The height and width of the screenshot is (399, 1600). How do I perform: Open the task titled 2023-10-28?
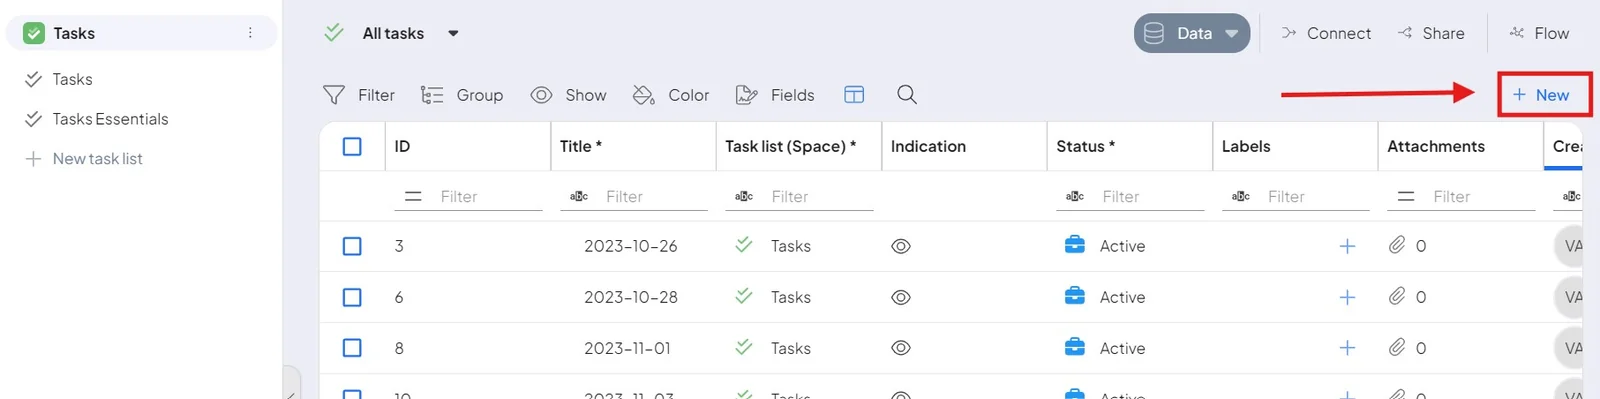(631, 297)
